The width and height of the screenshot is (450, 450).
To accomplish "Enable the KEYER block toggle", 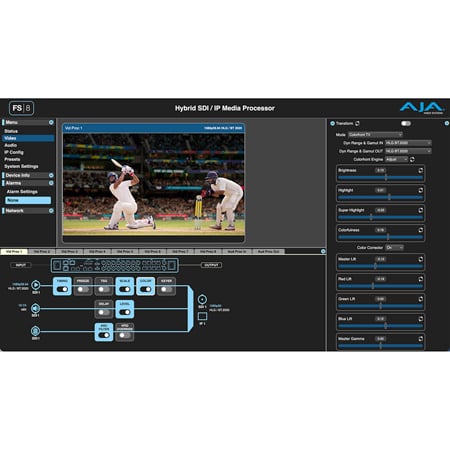I will 166,289.
